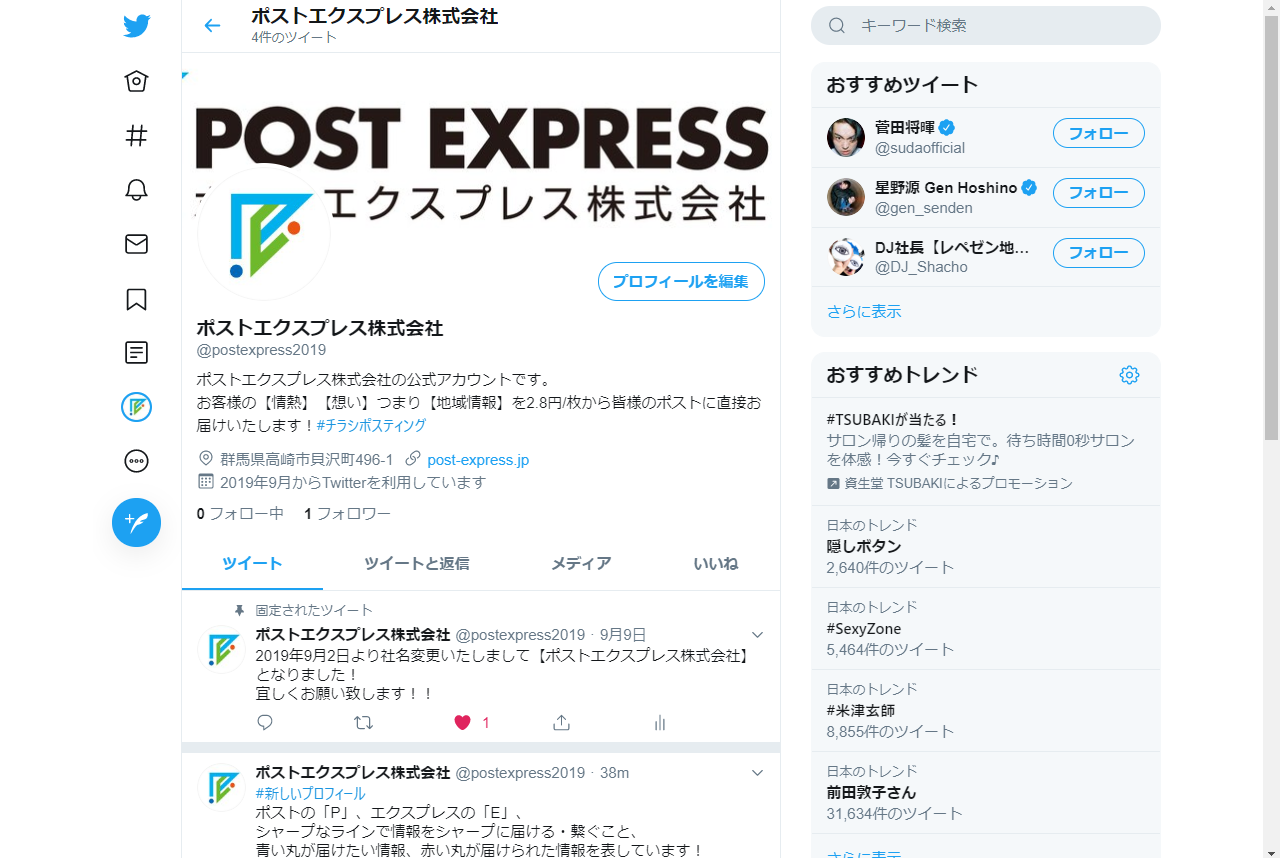Go back using the left arrow
The image size is (1280, 858).
click(212, 26)
